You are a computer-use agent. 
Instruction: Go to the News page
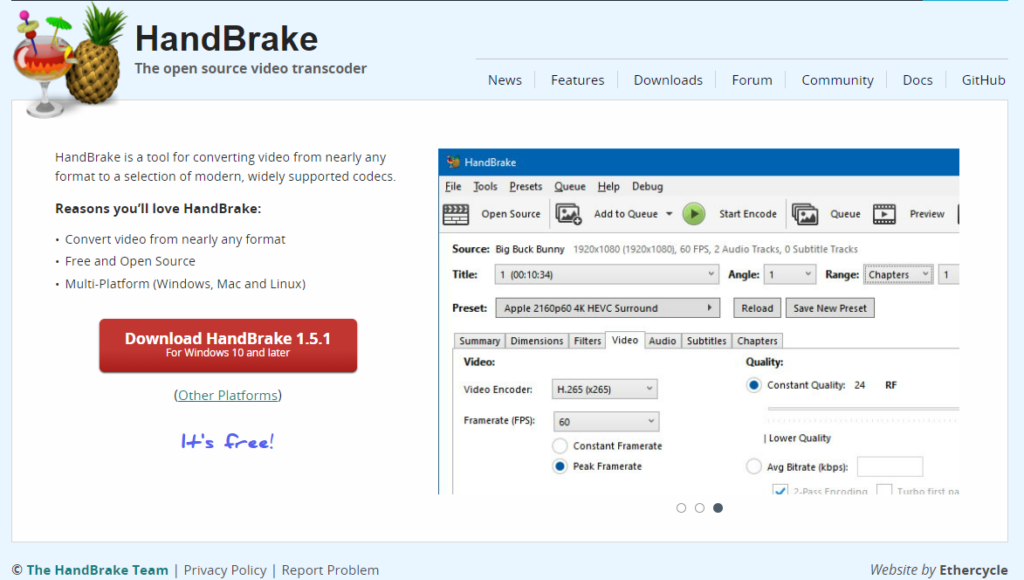[505, 80]
